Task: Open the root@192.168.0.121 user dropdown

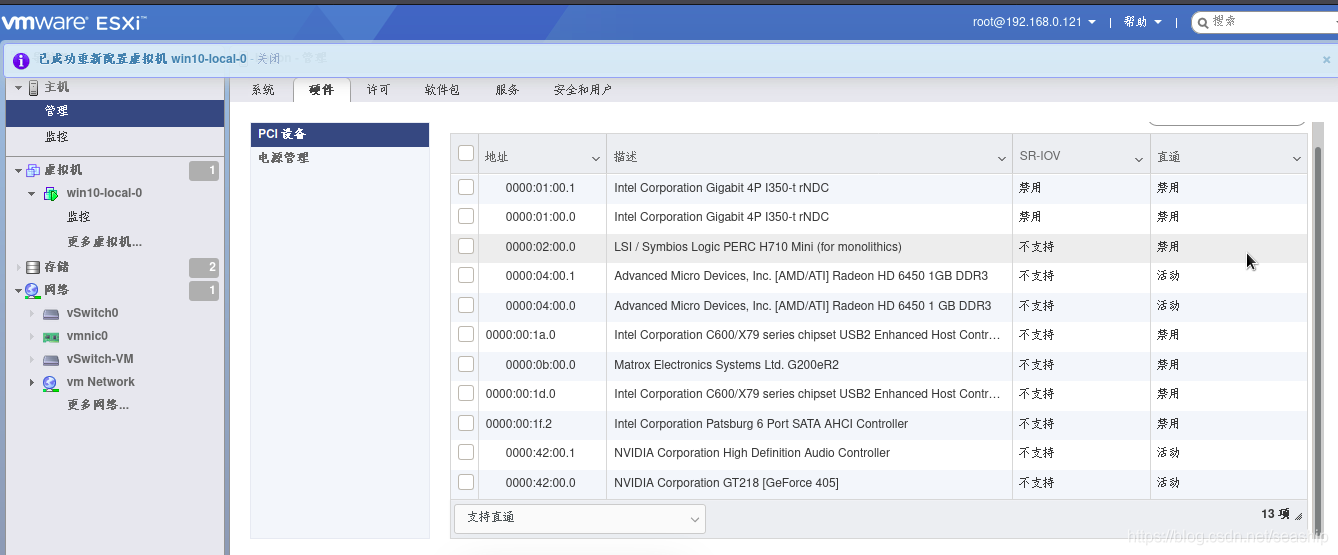Action: point(1034,22)
